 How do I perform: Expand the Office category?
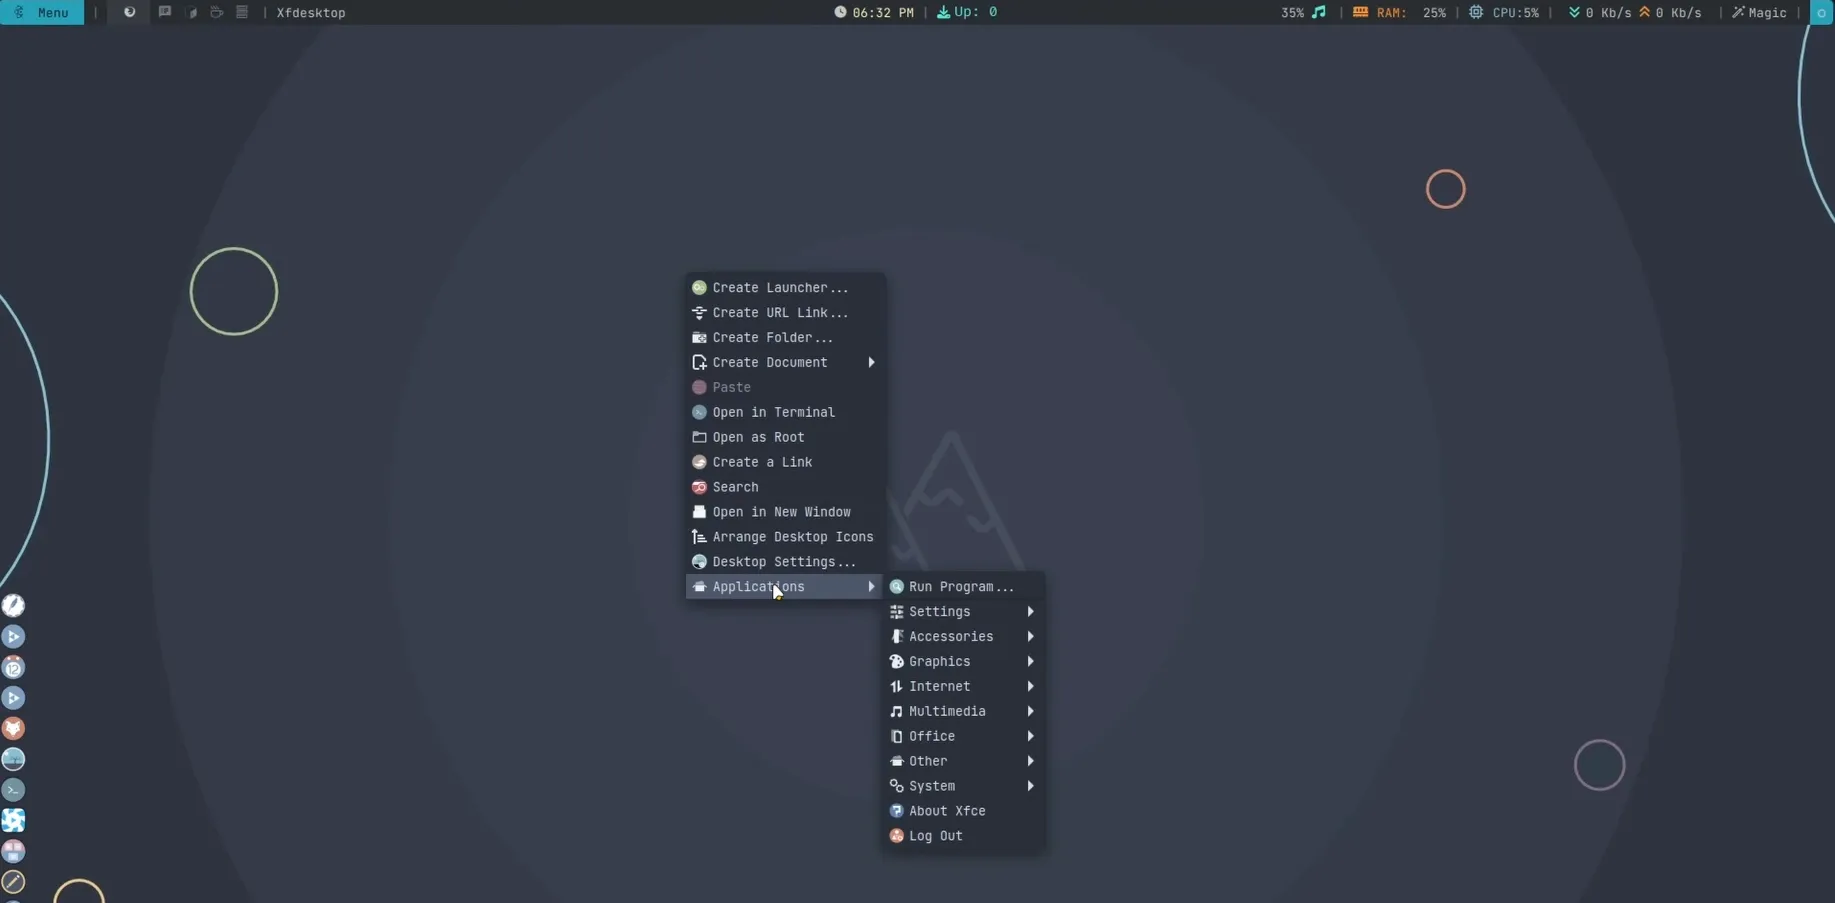(963, 737)
